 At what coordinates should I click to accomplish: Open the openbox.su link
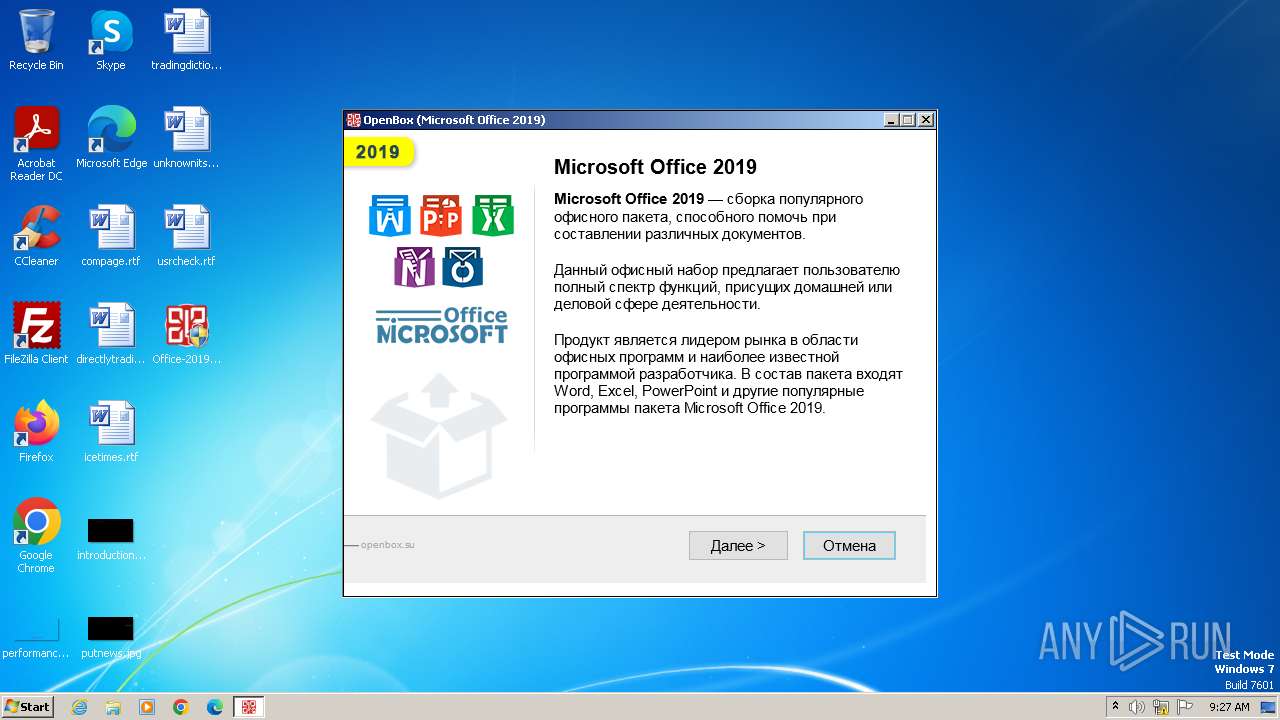click(387, 545)
